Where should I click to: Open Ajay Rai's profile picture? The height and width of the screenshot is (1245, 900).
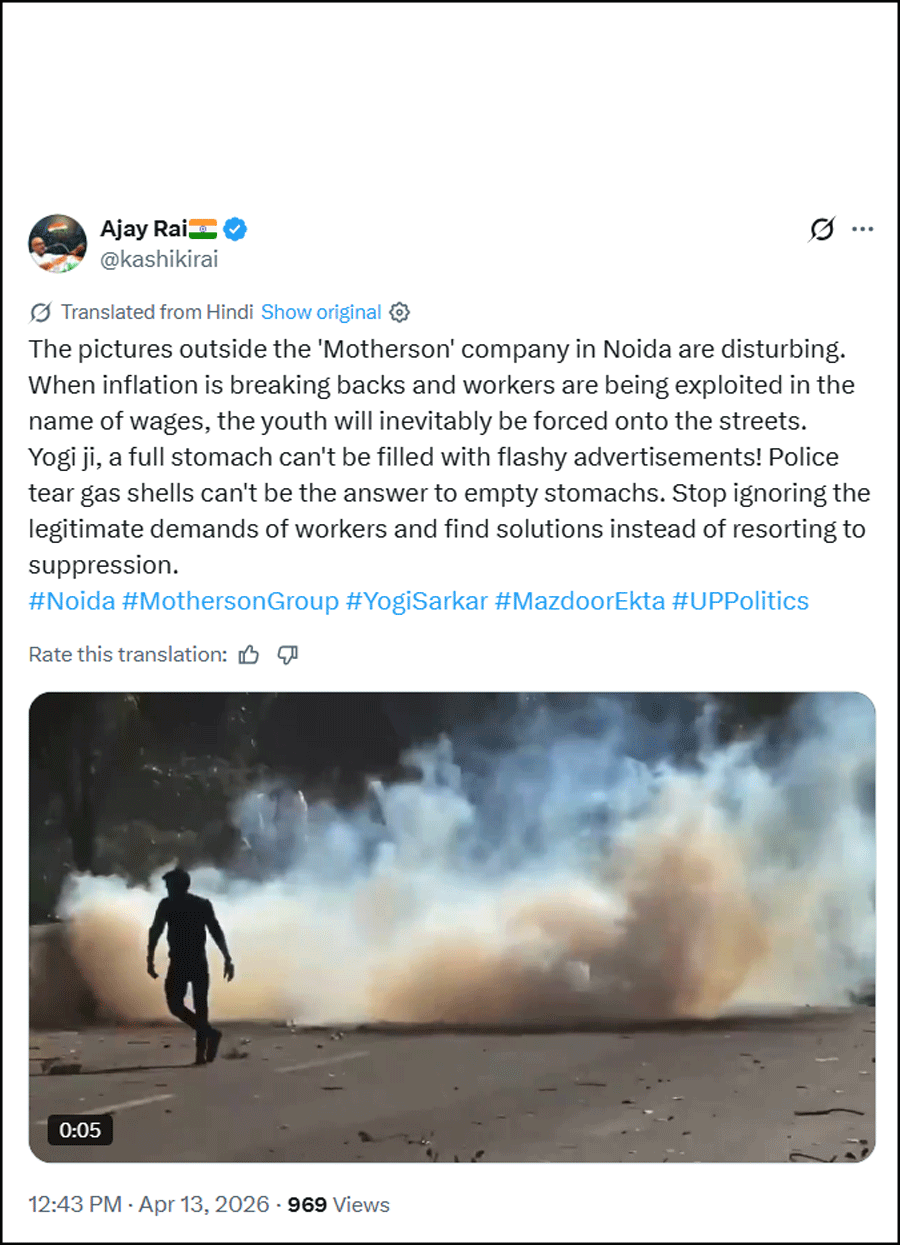point(57,243)
